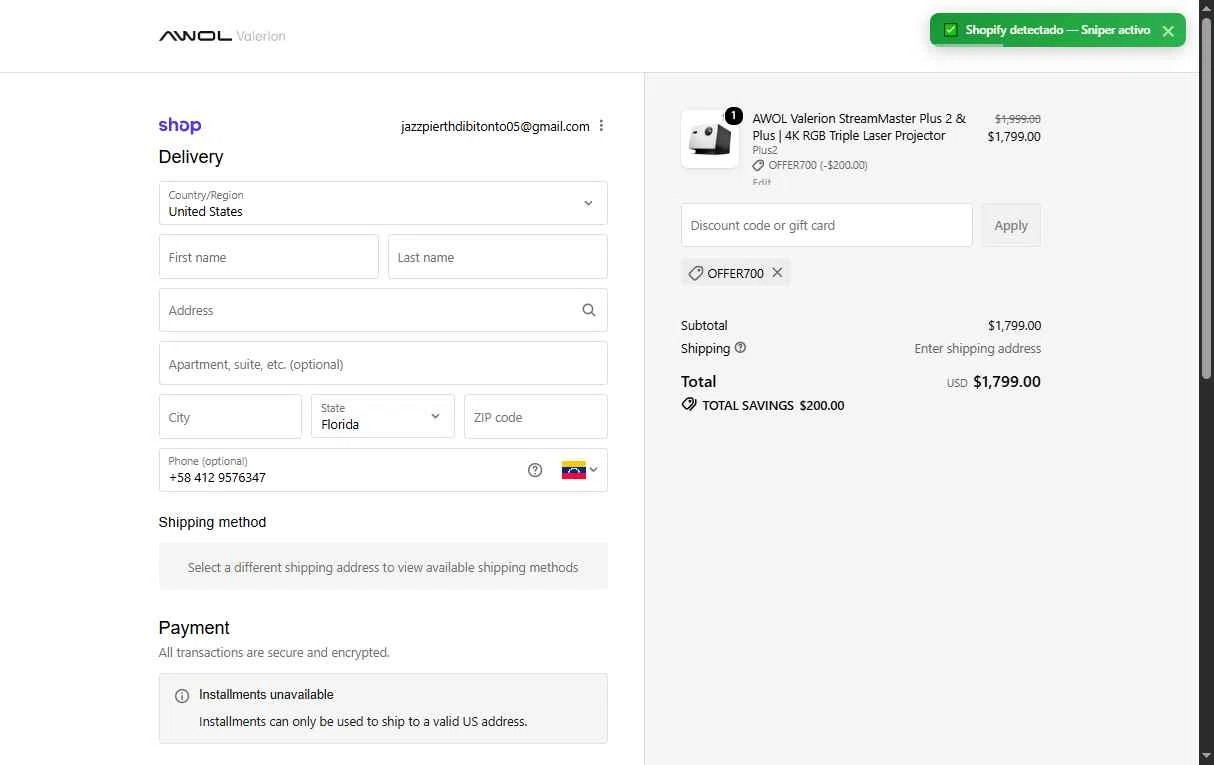Open the State dropdown showing Florida

tap(383, 416)
